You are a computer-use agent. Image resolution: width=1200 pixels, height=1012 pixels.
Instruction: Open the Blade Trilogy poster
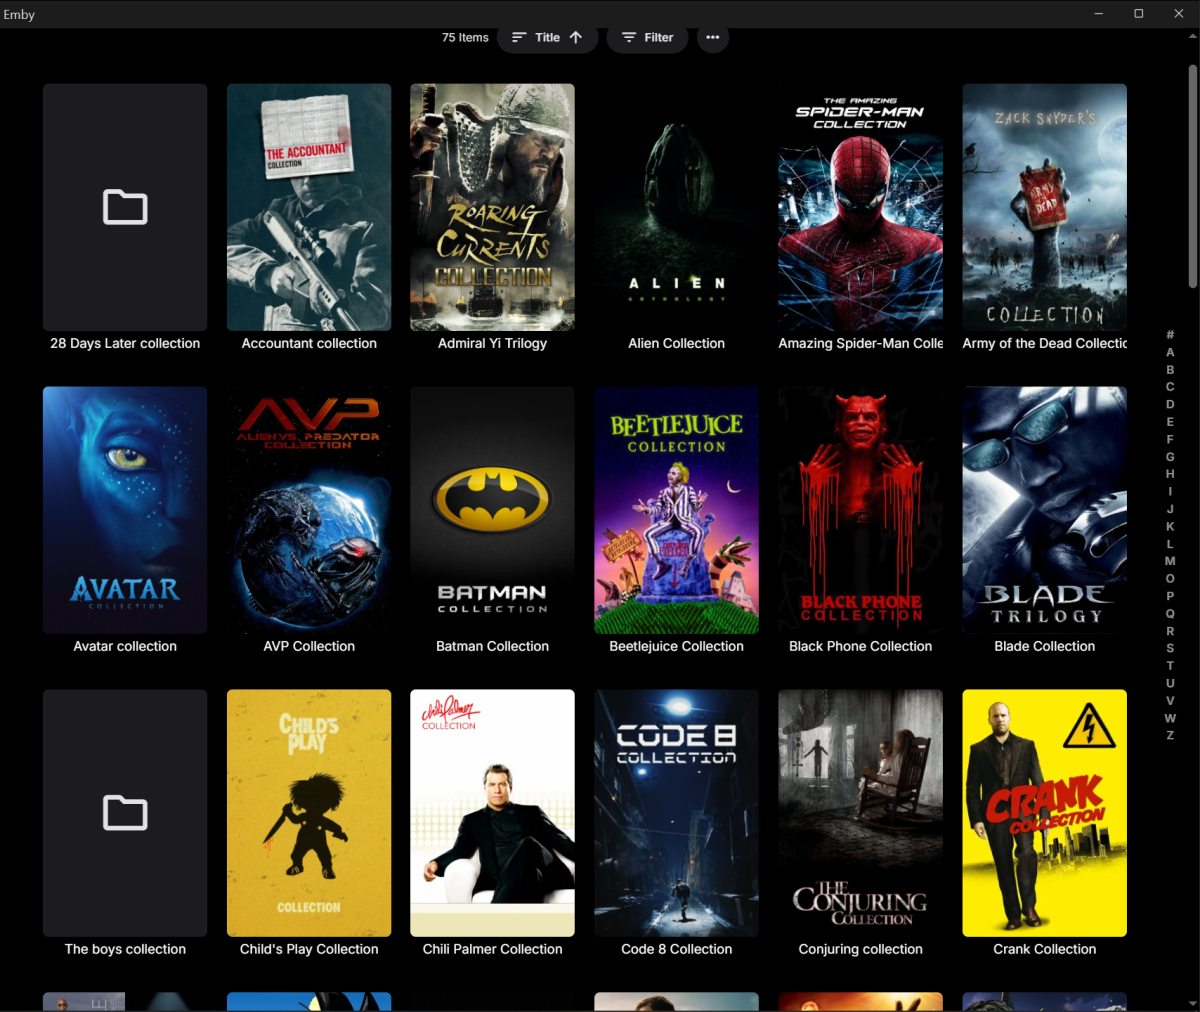[x=1044, y=510]
